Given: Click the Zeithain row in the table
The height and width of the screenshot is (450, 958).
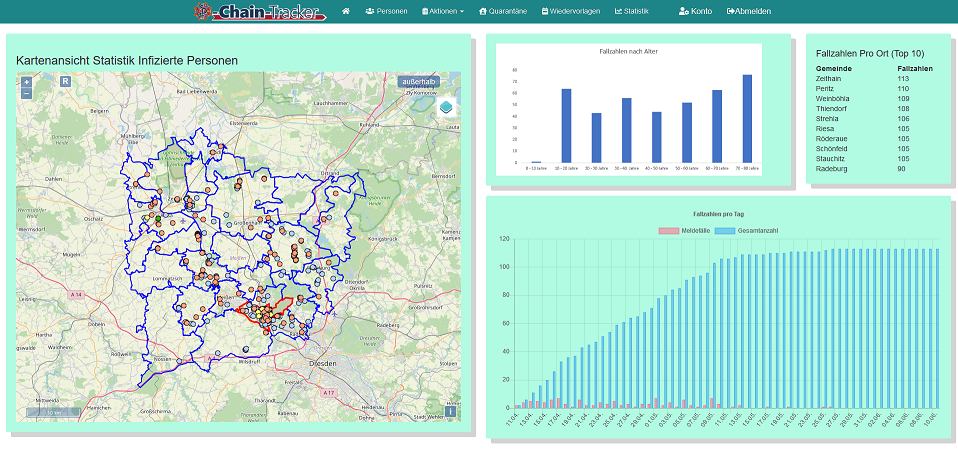Looking at the screenshot, I should point(874,79).
